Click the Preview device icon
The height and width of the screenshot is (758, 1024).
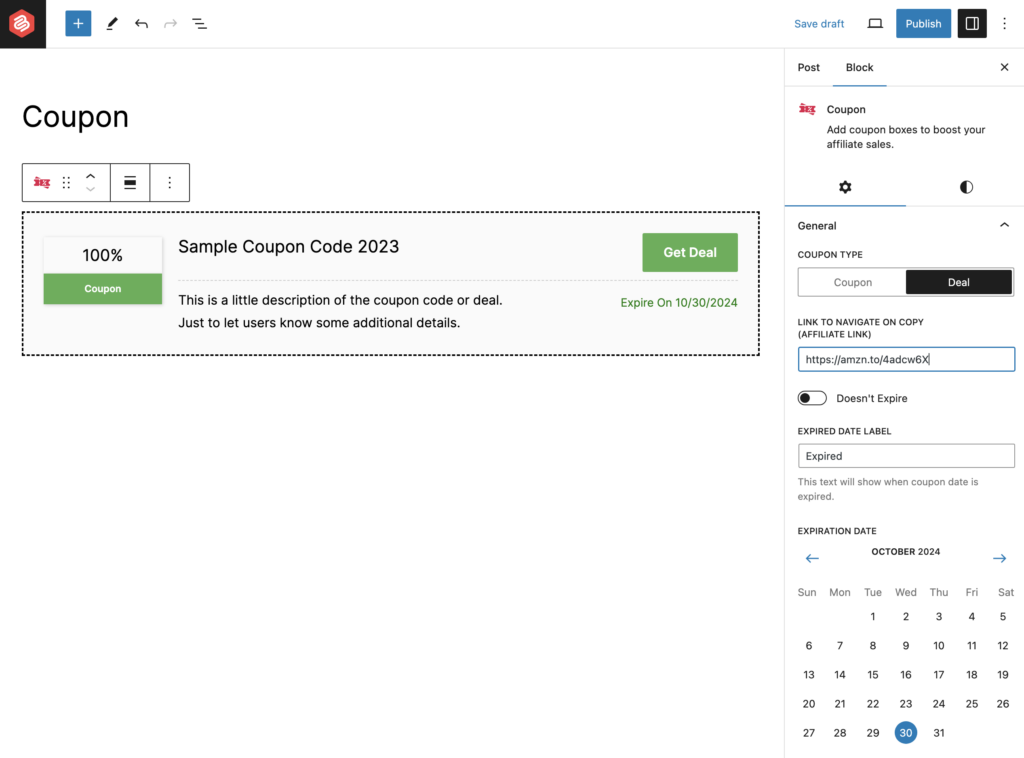click(875, 23)
